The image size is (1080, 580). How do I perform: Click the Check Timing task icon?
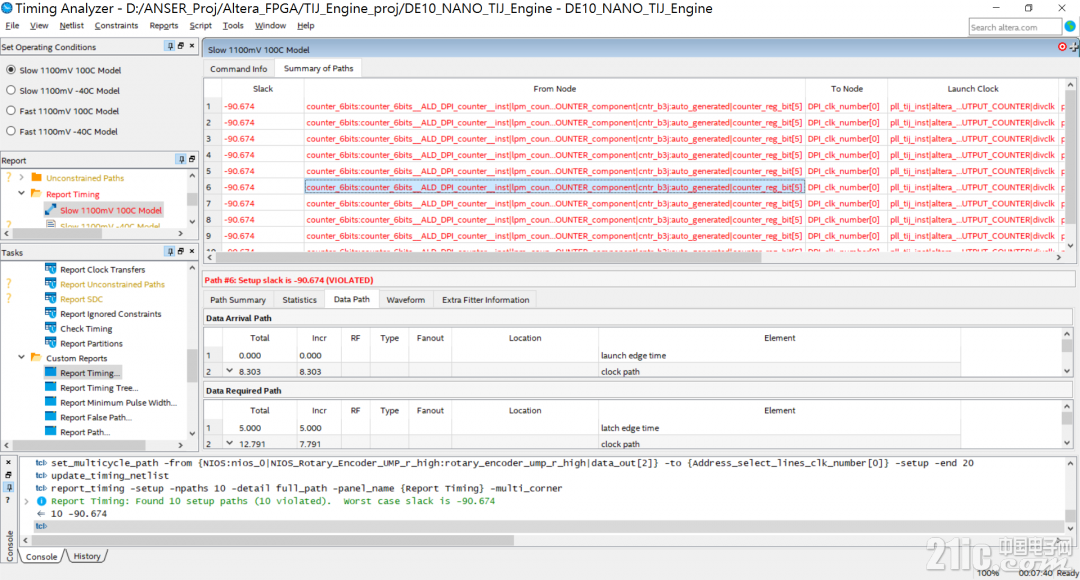(50, 328)
